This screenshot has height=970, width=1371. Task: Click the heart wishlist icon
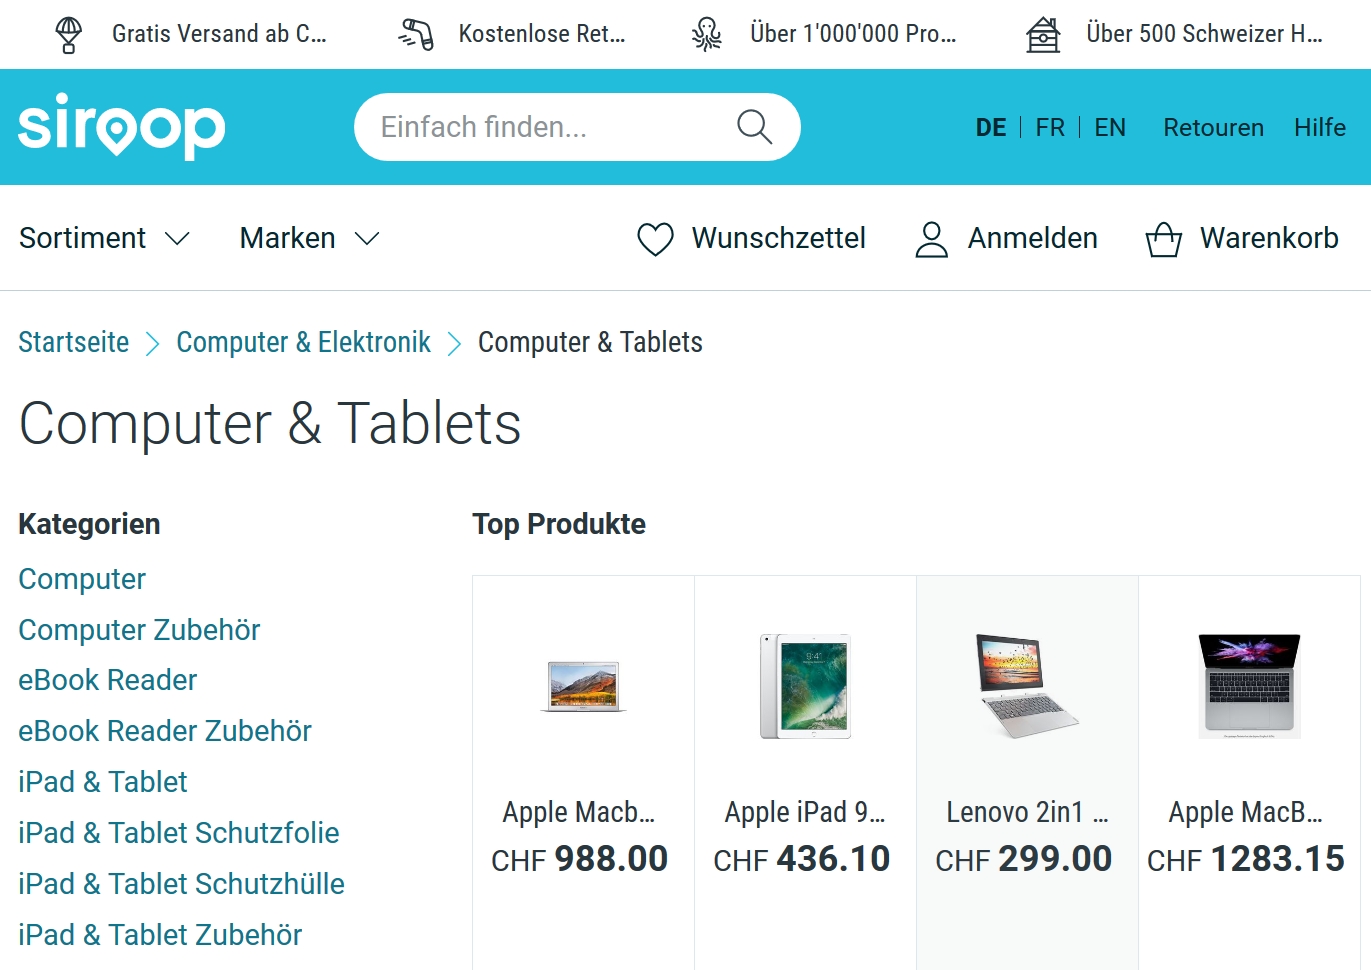point(655,239)
